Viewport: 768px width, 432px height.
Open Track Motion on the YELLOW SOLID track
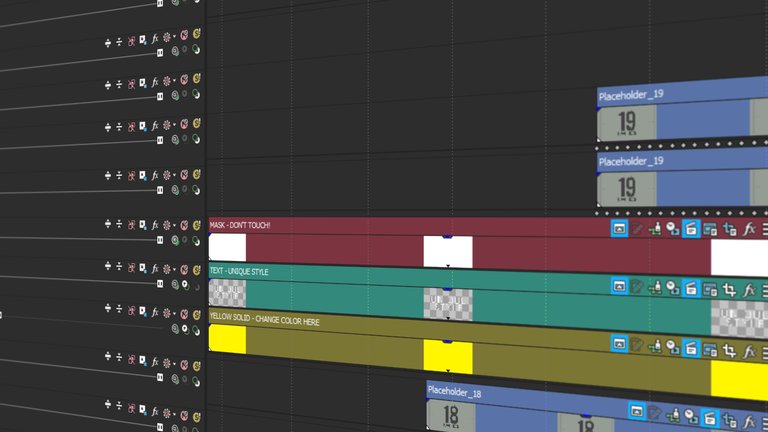pyautogui.click(x=143, y=311)
